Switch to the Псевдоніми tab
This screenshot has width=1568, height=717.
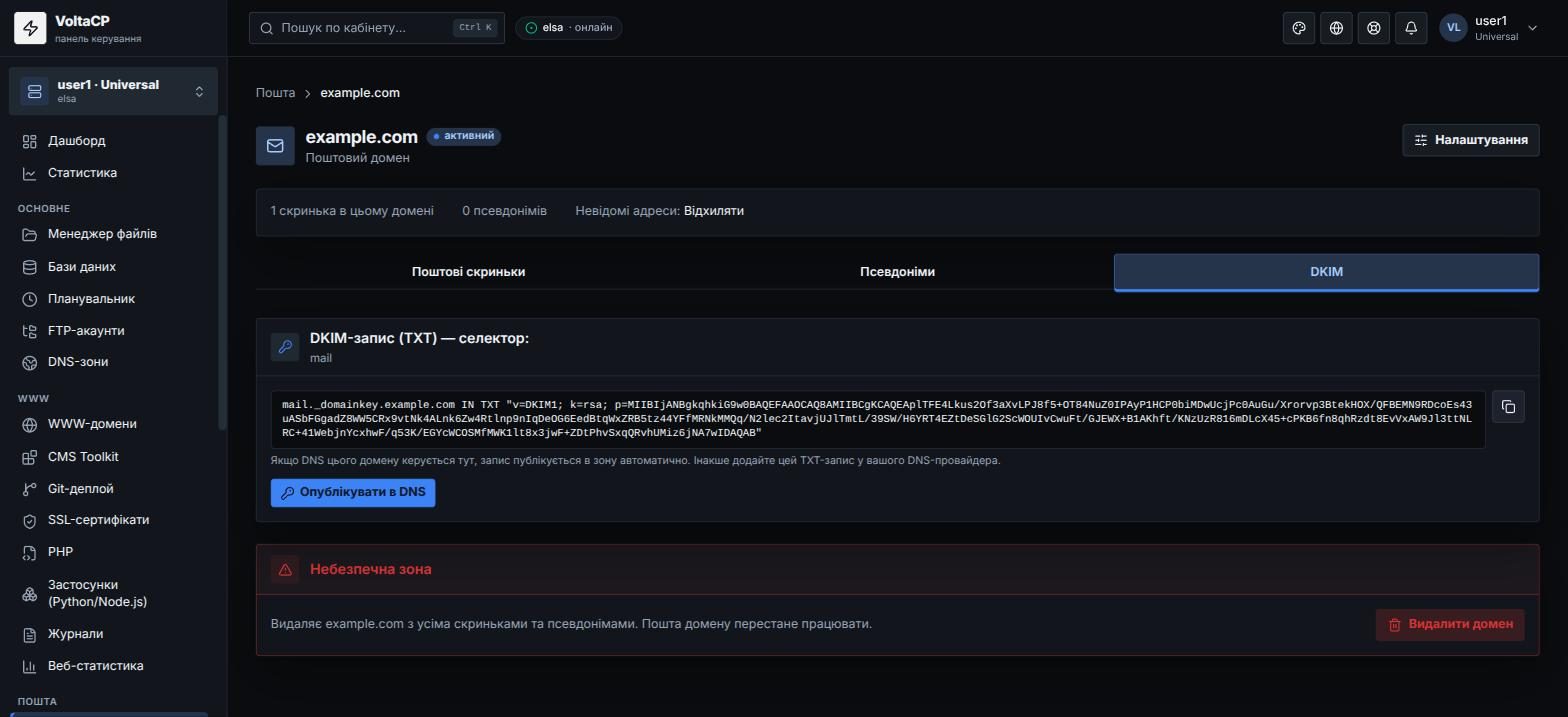(897, 272)
